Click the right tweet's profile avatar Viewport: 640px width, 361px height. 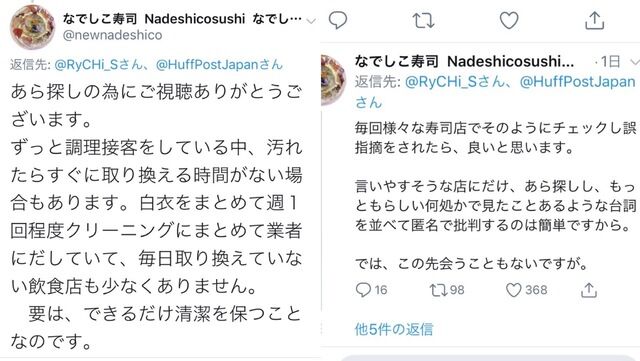tap(333, 80)
